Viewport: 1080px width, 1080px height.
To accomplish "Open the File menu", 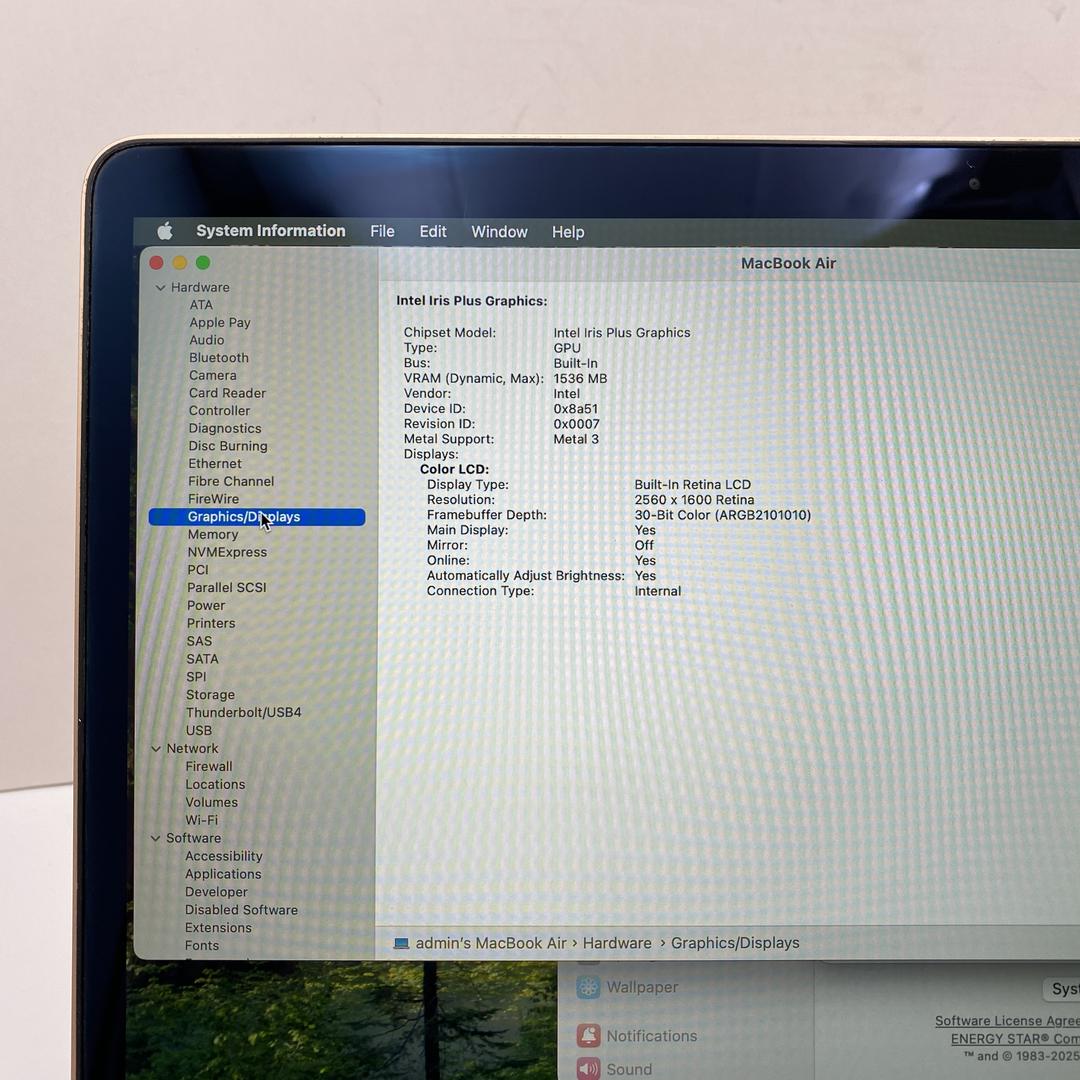I will pyautogui.click(x=382, y=231).
